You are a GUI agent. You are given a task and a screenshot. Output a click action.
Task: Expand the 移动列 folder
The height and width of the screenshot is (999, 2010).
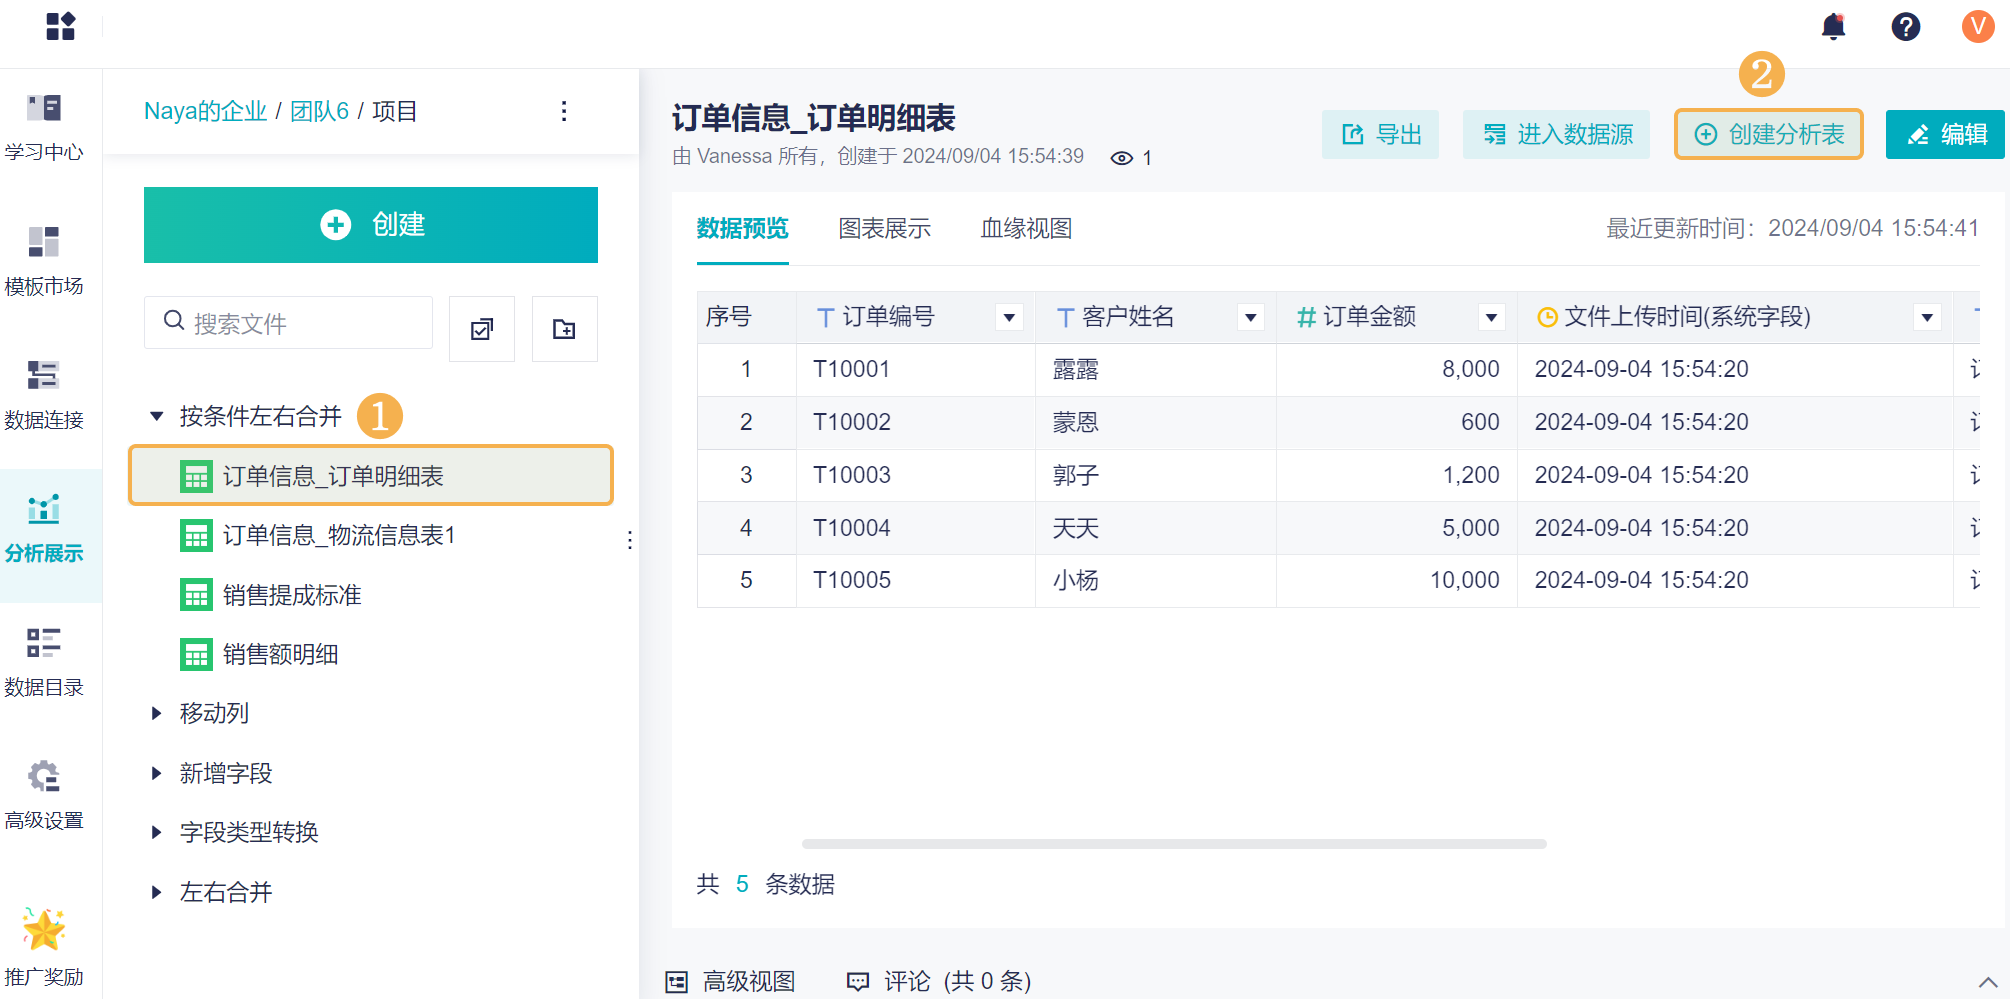(x=157, y=713)
